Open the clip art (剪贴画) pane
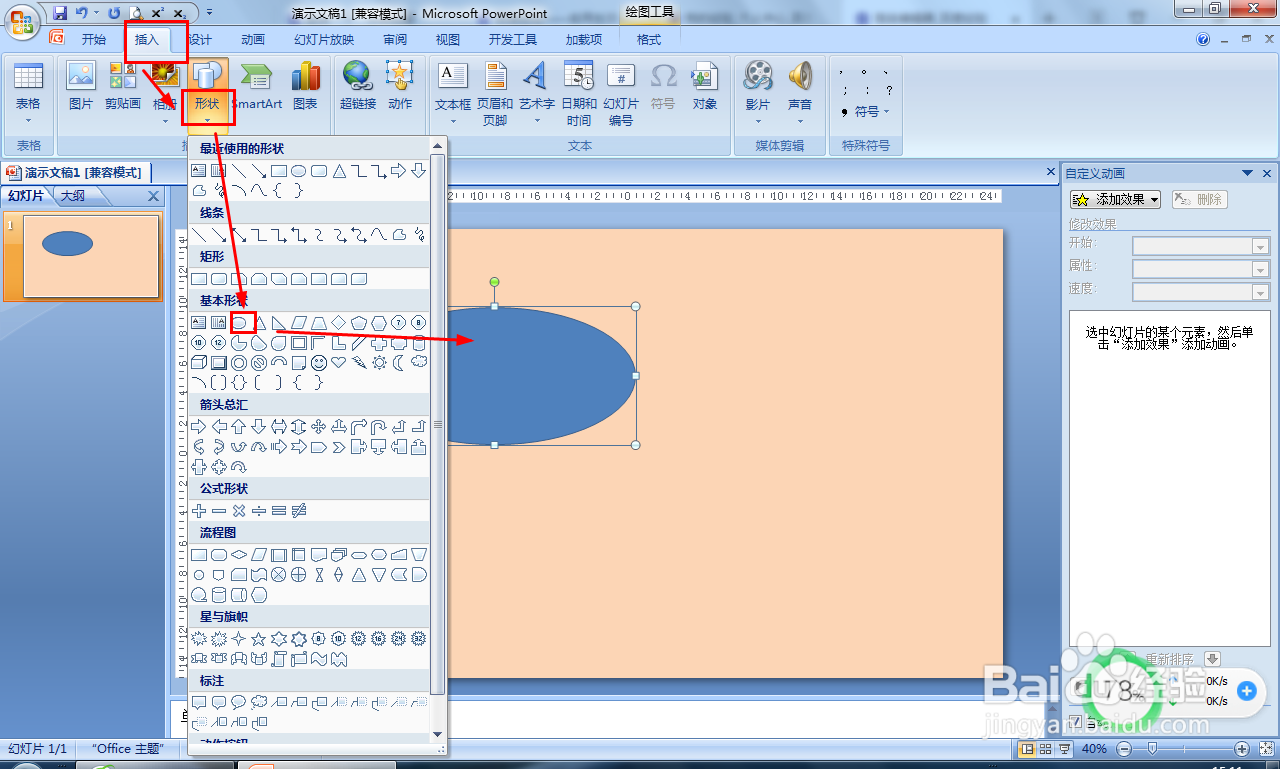This screenshot has width=1280, height=769. point(123,87)
